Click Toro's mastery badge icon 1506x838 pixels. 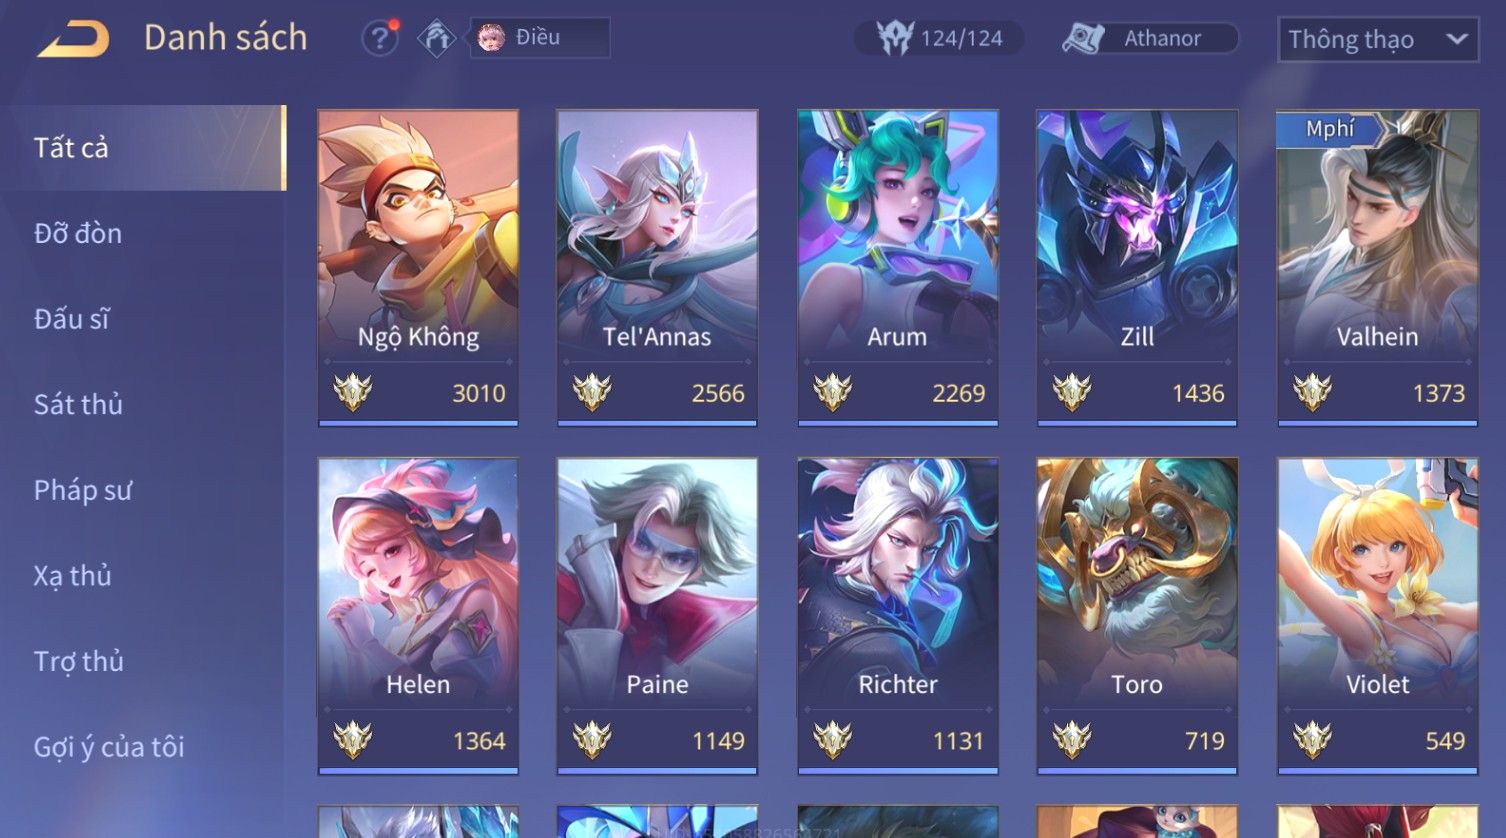1072,740
